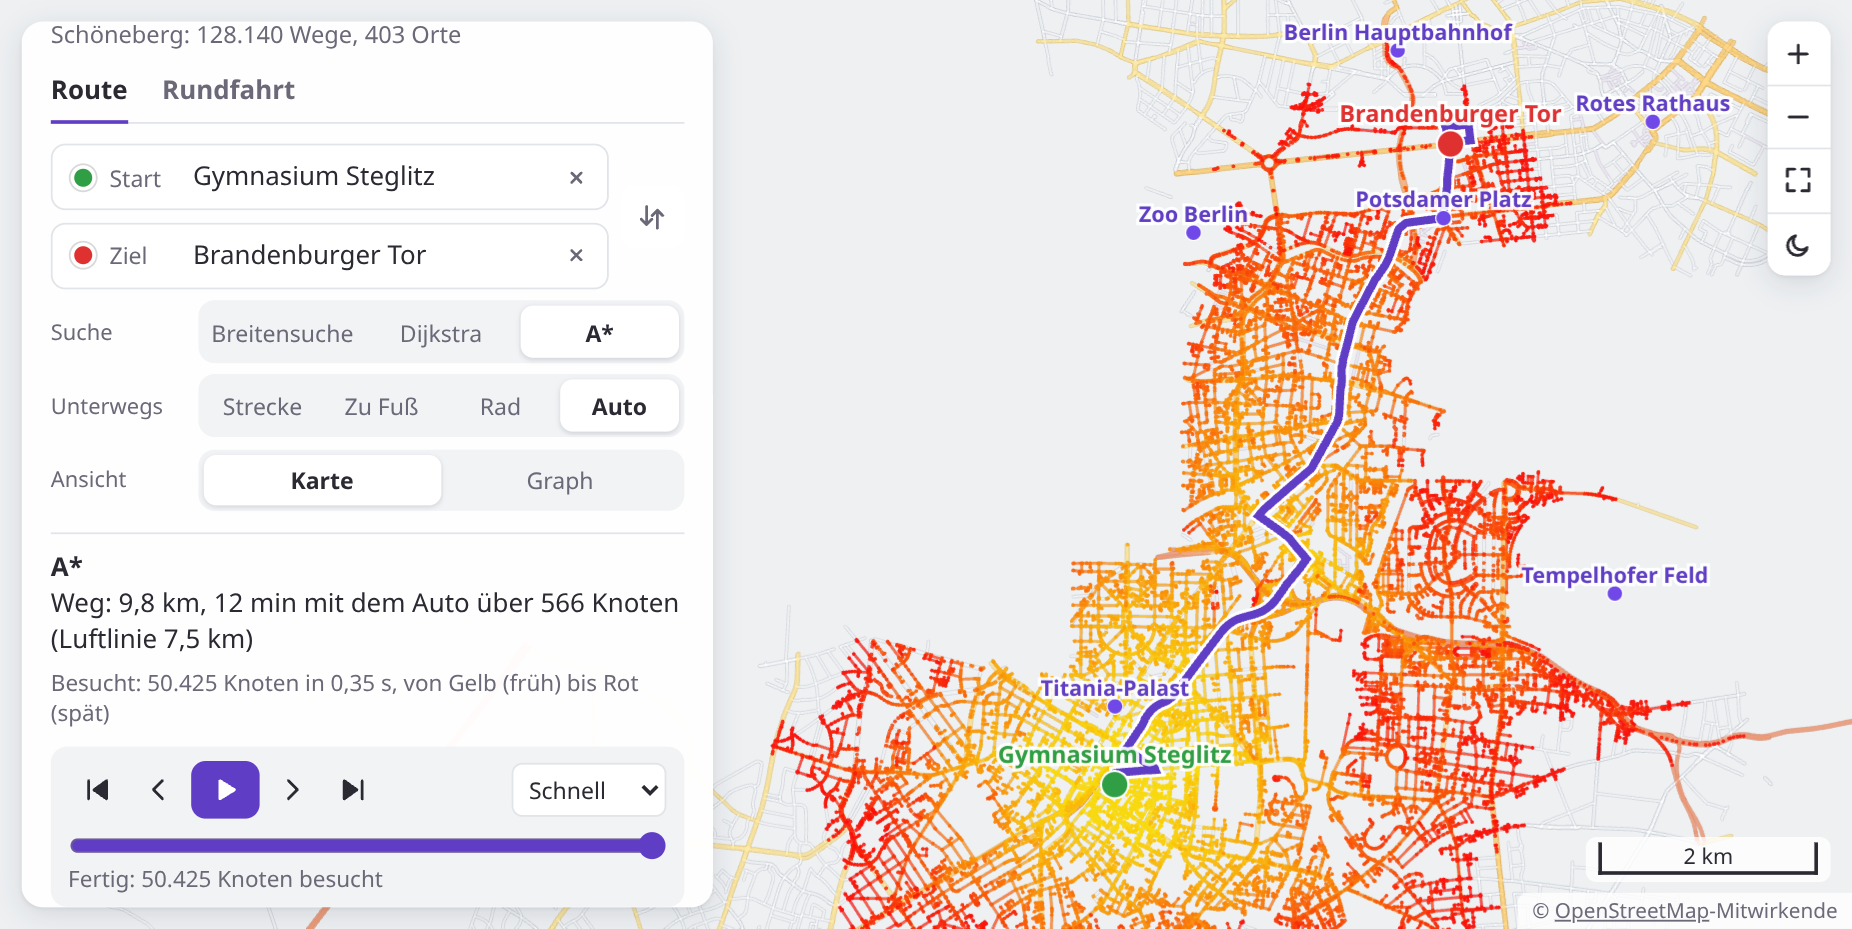This screenshot has width=1852, height=929.
Task: Switch view to Karte
Action: coord(322,480)
